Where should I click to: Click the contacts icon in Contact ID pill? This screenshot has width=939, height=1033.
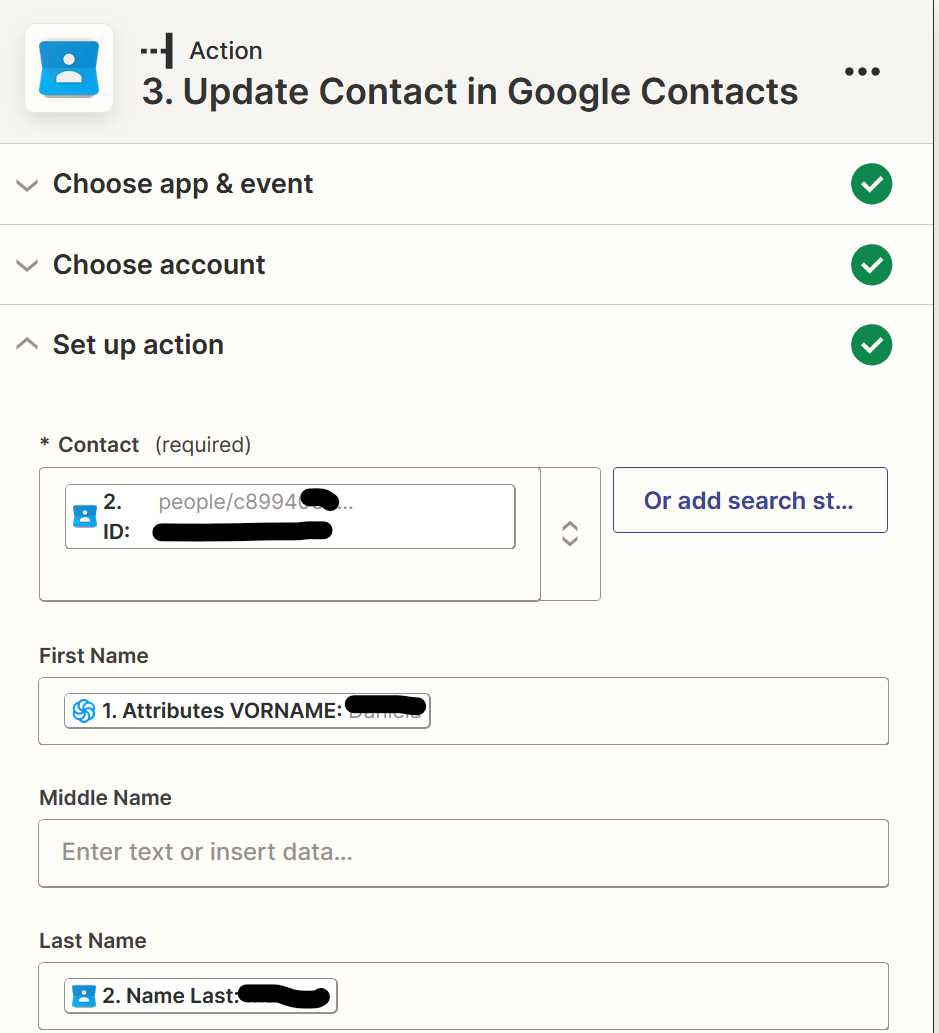point(84,516)
